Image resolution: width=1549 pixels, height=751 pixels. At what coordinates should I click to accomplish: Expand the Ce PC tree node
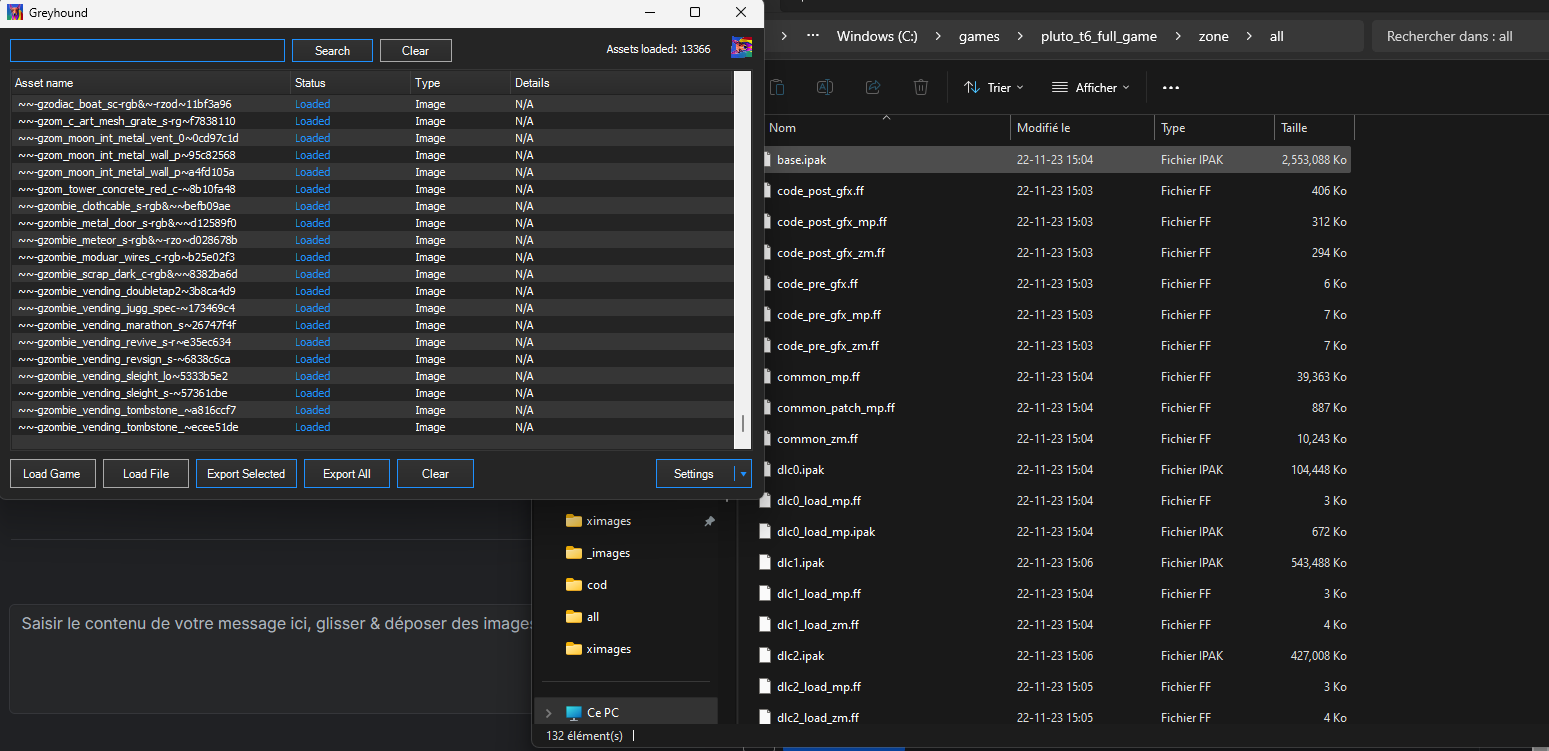coord(548,712)
